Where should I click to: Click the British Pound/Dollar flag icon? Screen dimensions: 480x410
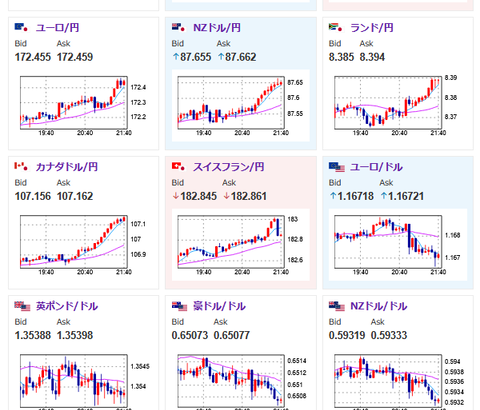pos(22,306)
